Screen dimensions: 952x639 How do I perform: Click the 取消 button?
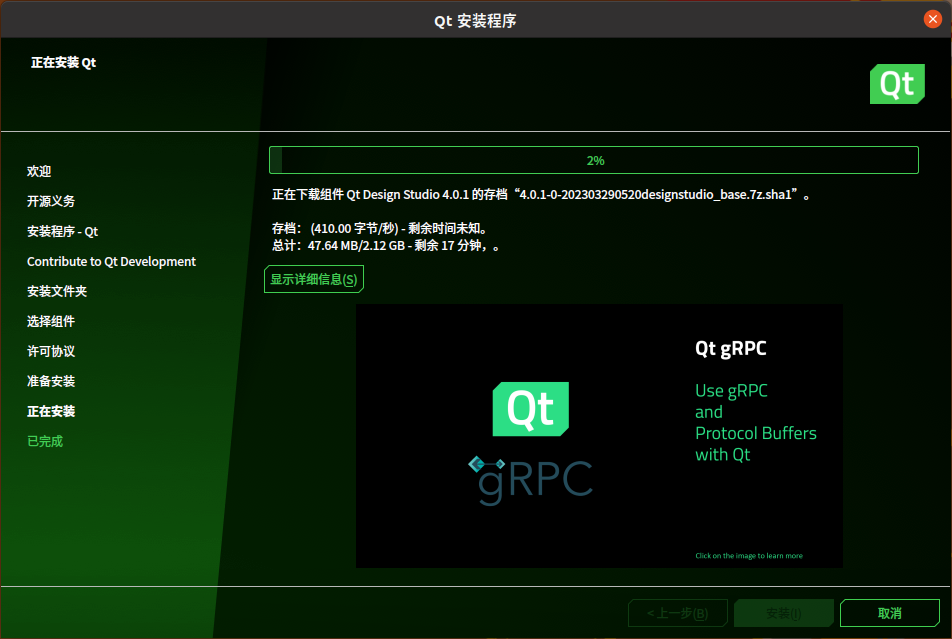[889, 613]
